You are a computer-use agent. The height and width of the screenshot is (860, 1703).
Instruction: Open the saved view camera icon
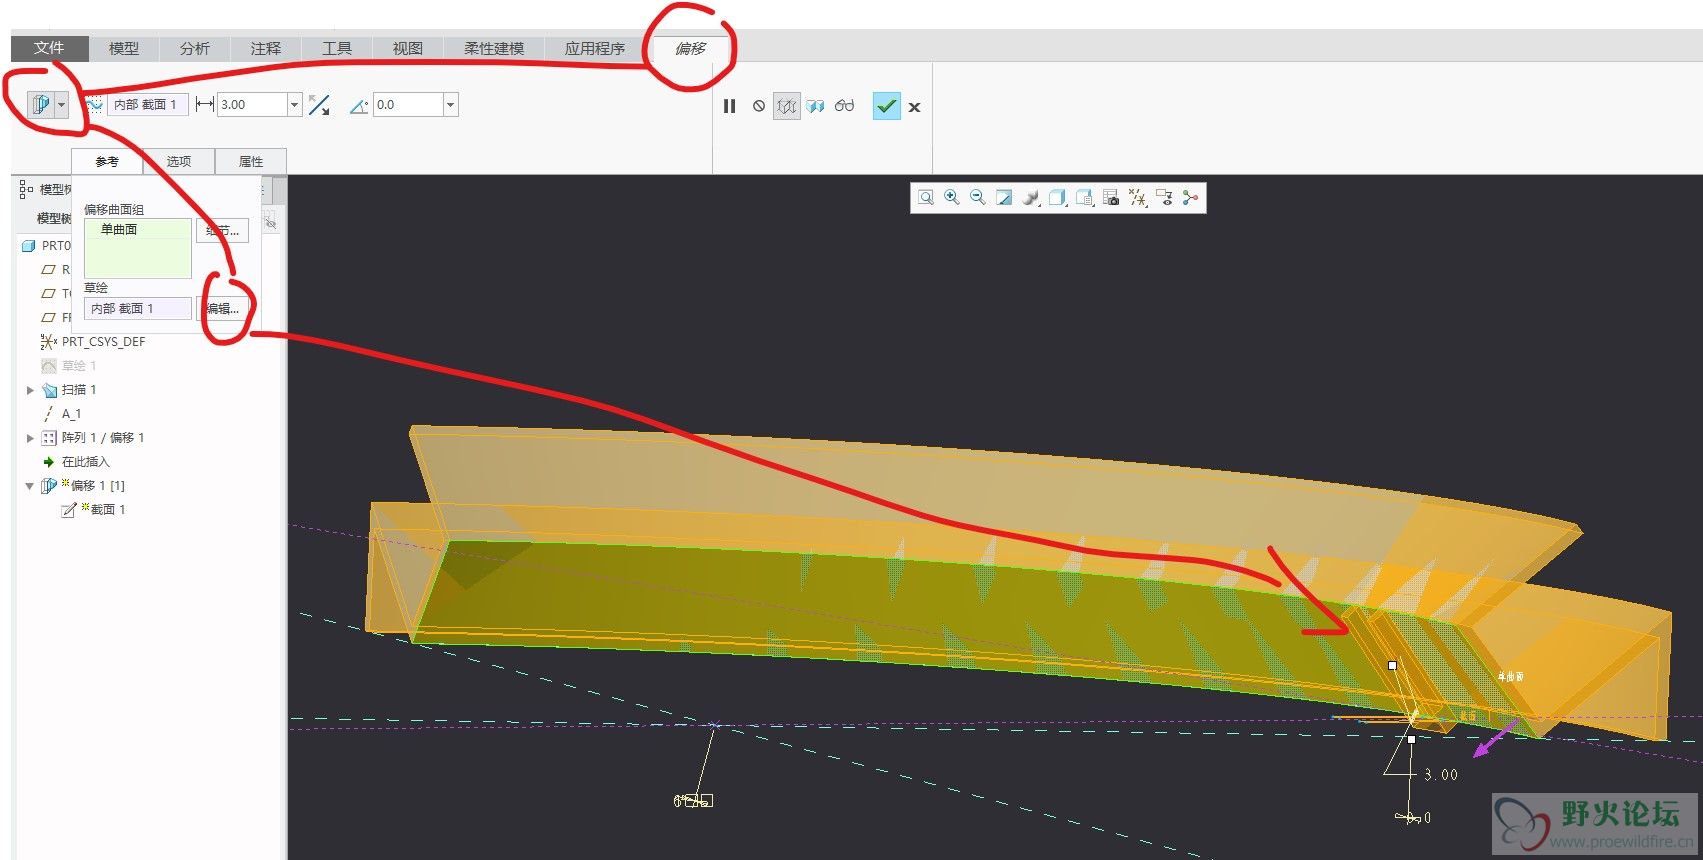[1111, 198]
